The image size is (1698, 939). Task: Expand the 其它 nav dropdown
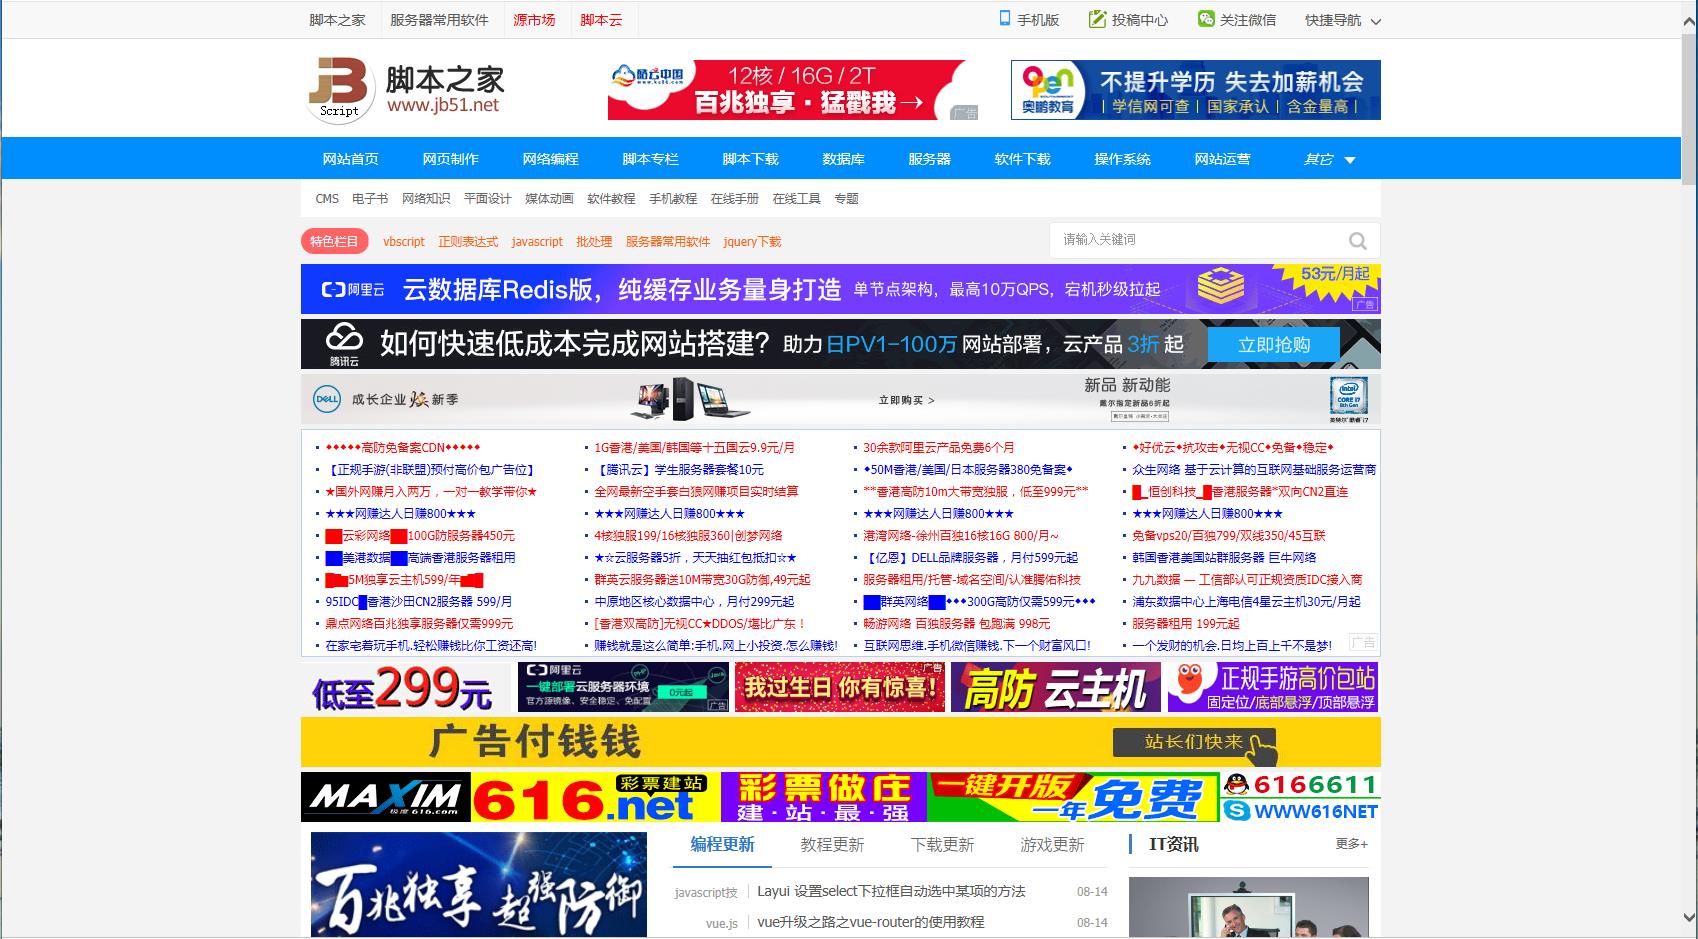tap(1329, 159)
